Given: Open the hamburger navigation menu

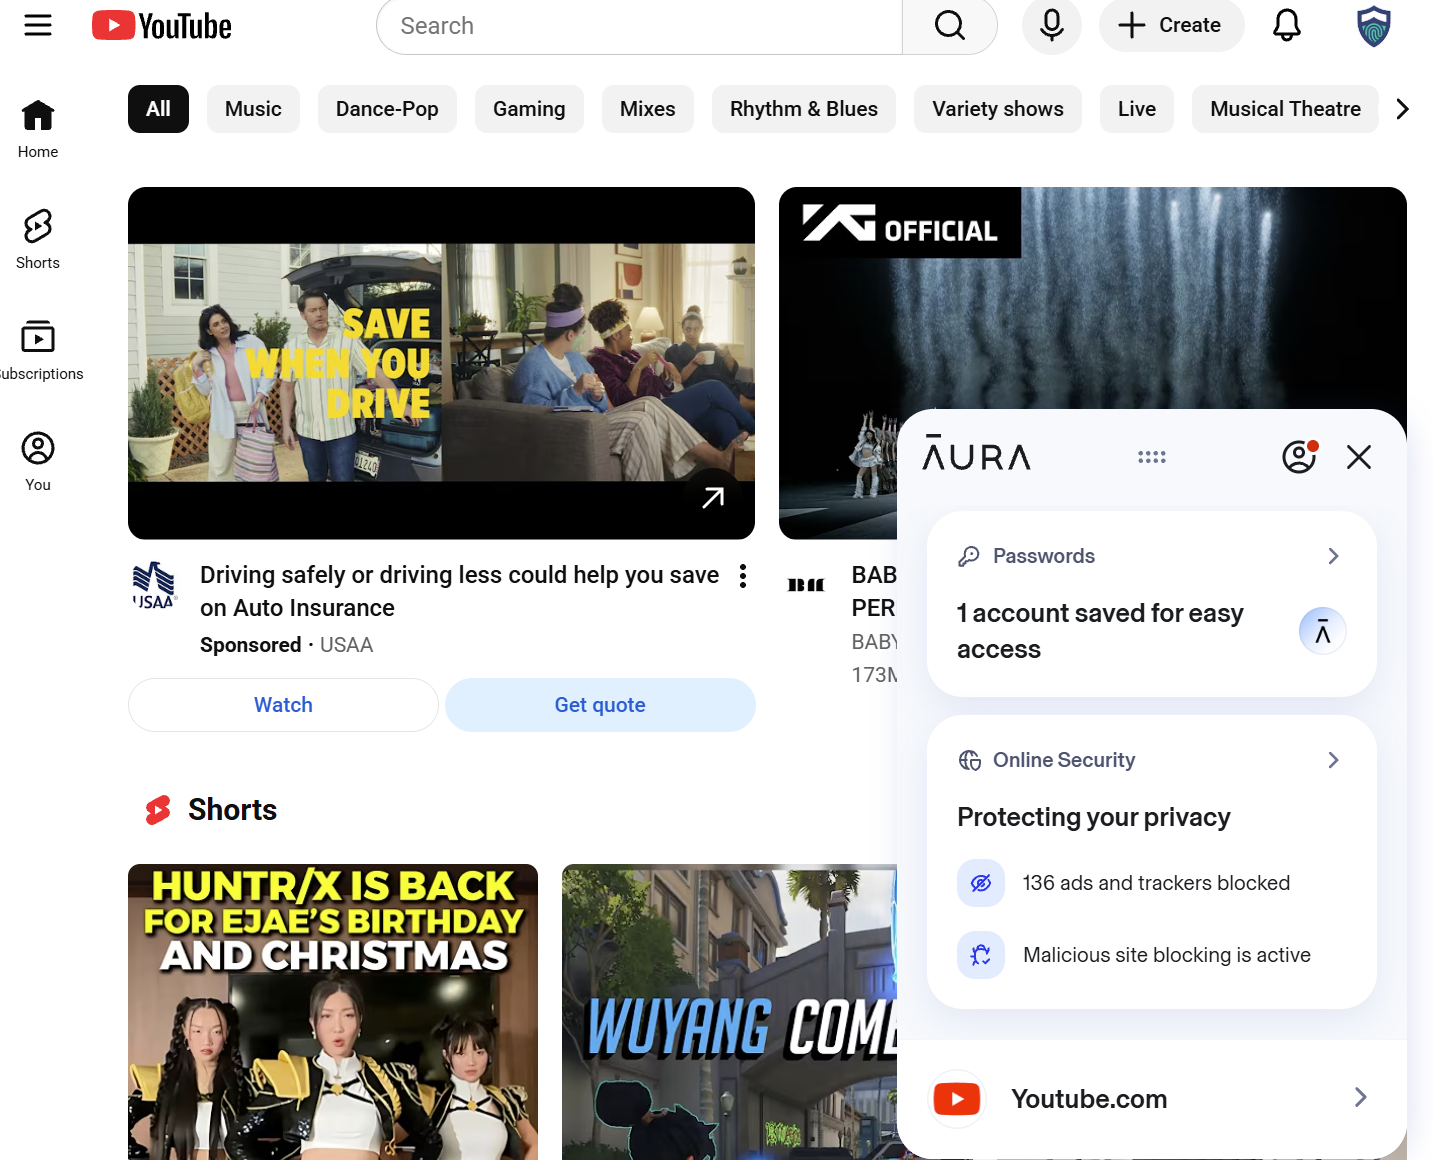Looking at the screenshot, I should click(x=37, y=25).
